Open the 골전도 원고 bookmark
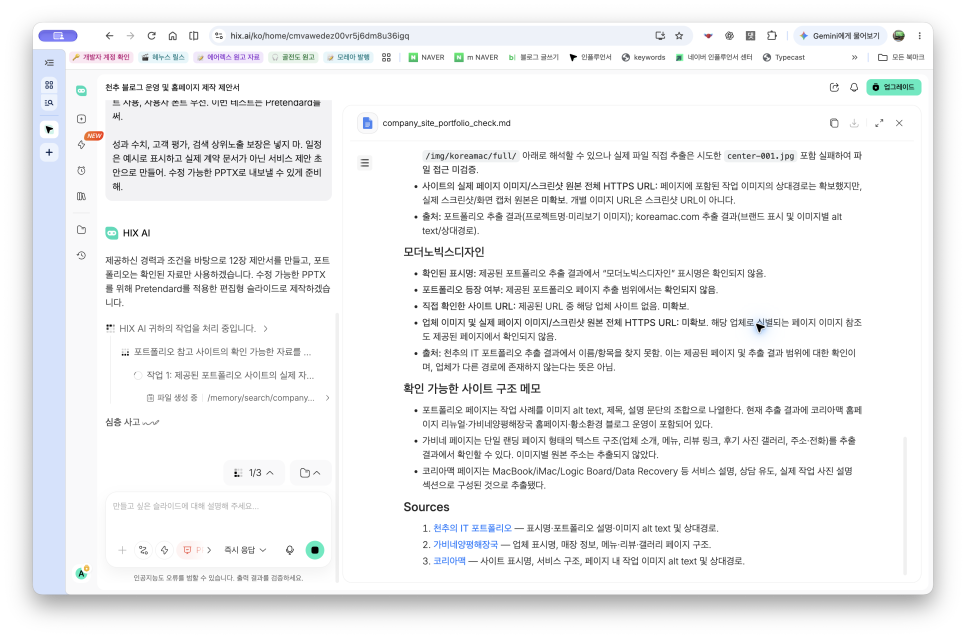966x638 pixels. [x=293, y=57]
